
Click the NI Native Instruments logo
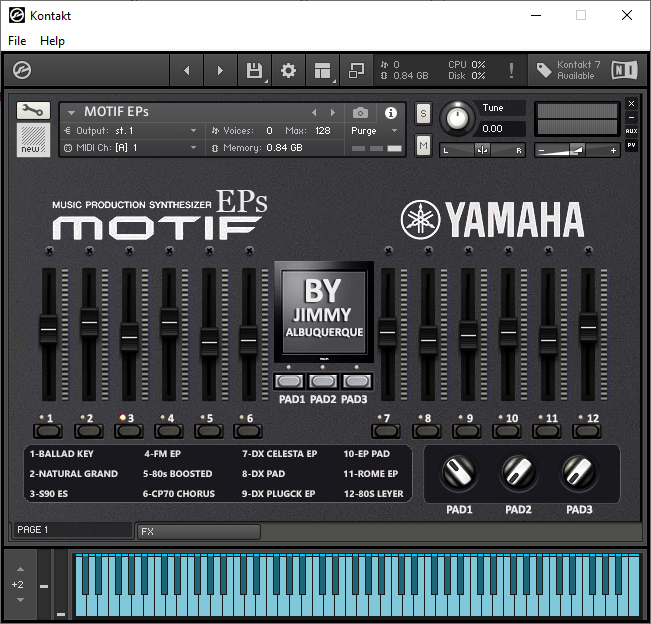click(x=624, y=70)
